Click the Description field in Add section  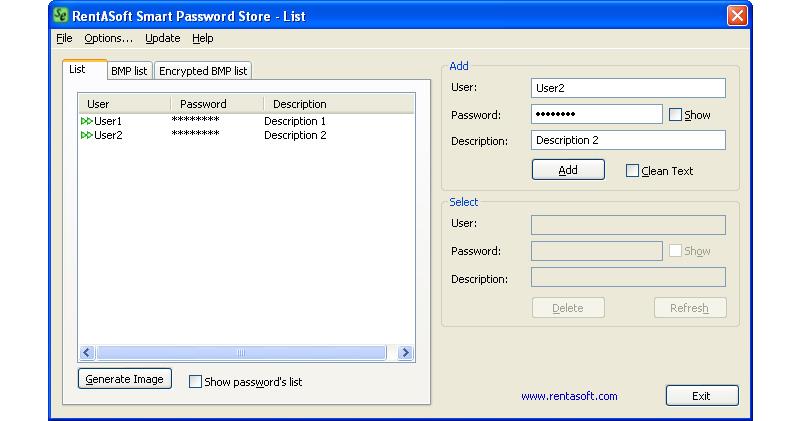[x=628, y=140]
